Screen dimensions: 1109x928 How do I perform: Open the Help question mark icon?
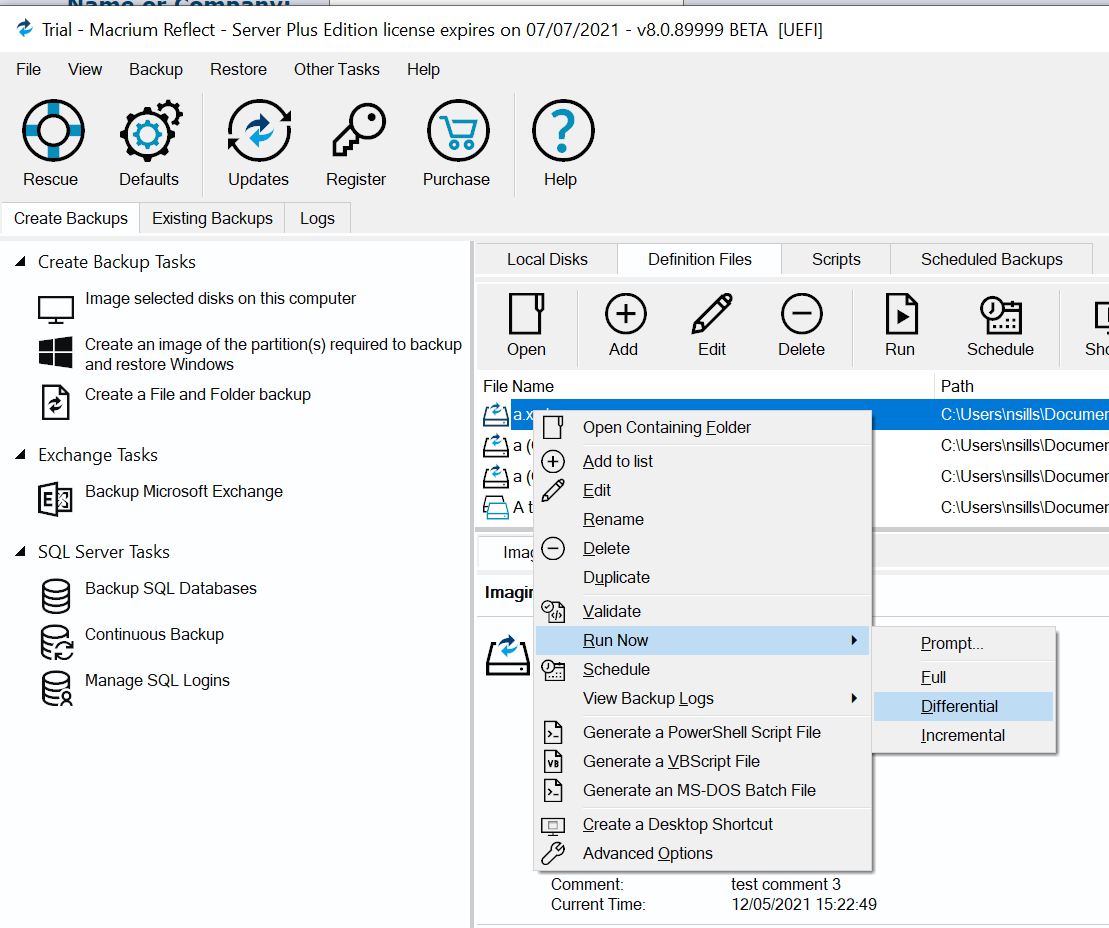[563, 130]
